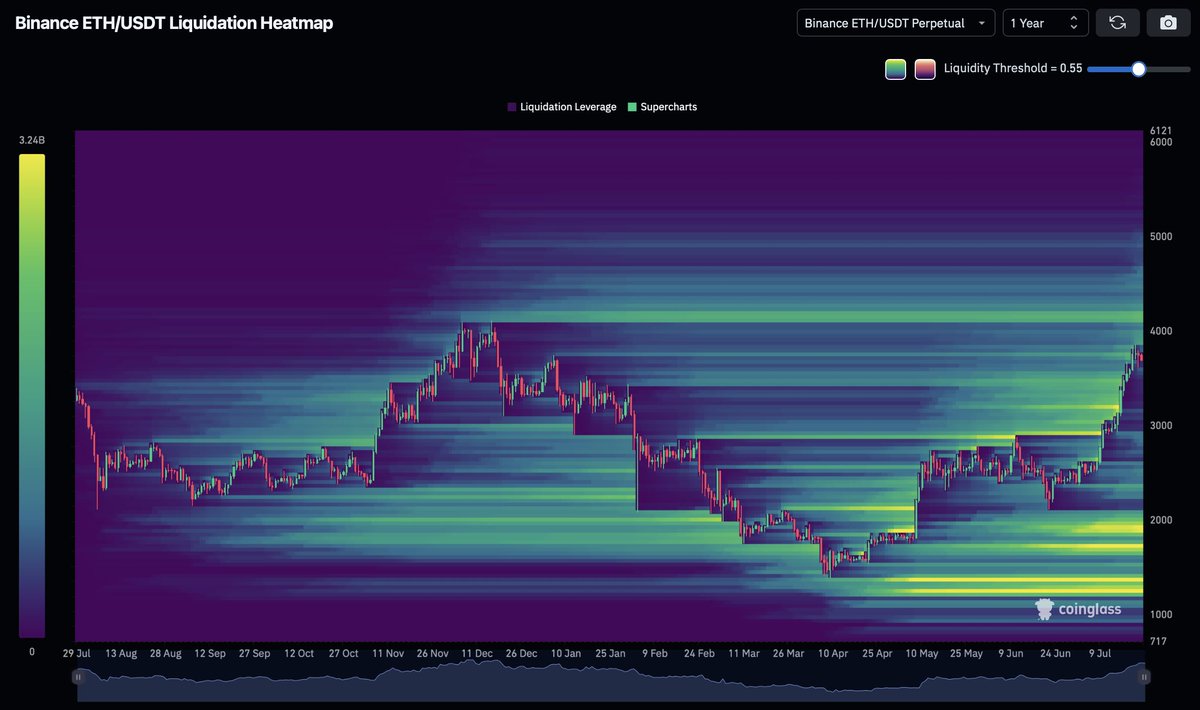Click the 11 Dec date axis label
Image resolution: width=1200 pixels, height=710 pixels.
tap(476, 653)
